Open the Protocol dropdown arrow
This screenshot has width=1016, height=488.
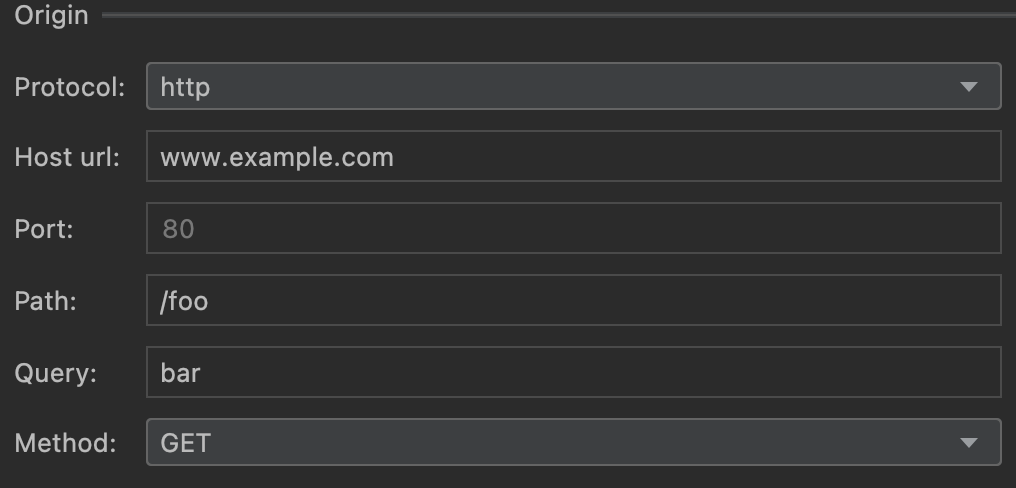pos(968,87)
